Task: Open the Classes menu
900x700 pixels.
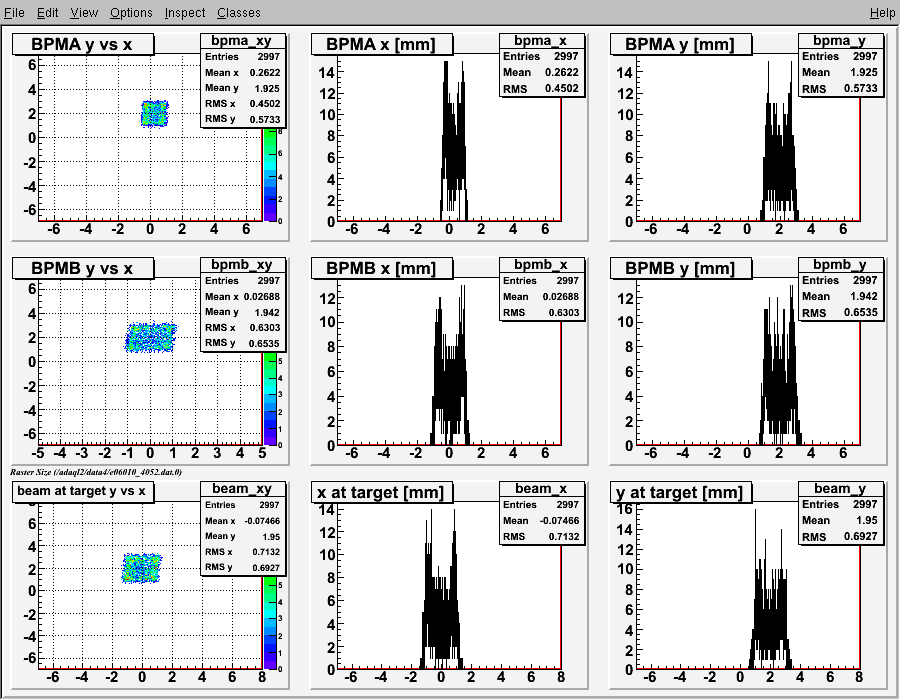Action: pyautogui.click(x=239, y=13)
